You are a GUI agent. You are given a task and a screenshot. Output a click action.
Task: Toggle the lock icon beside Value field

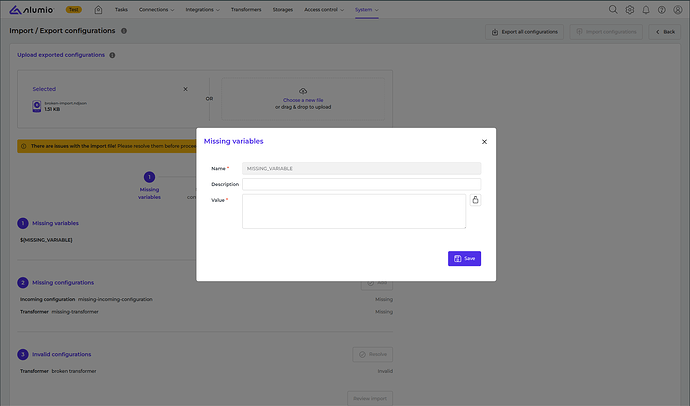pyautogui.click(x=475, y=200)
